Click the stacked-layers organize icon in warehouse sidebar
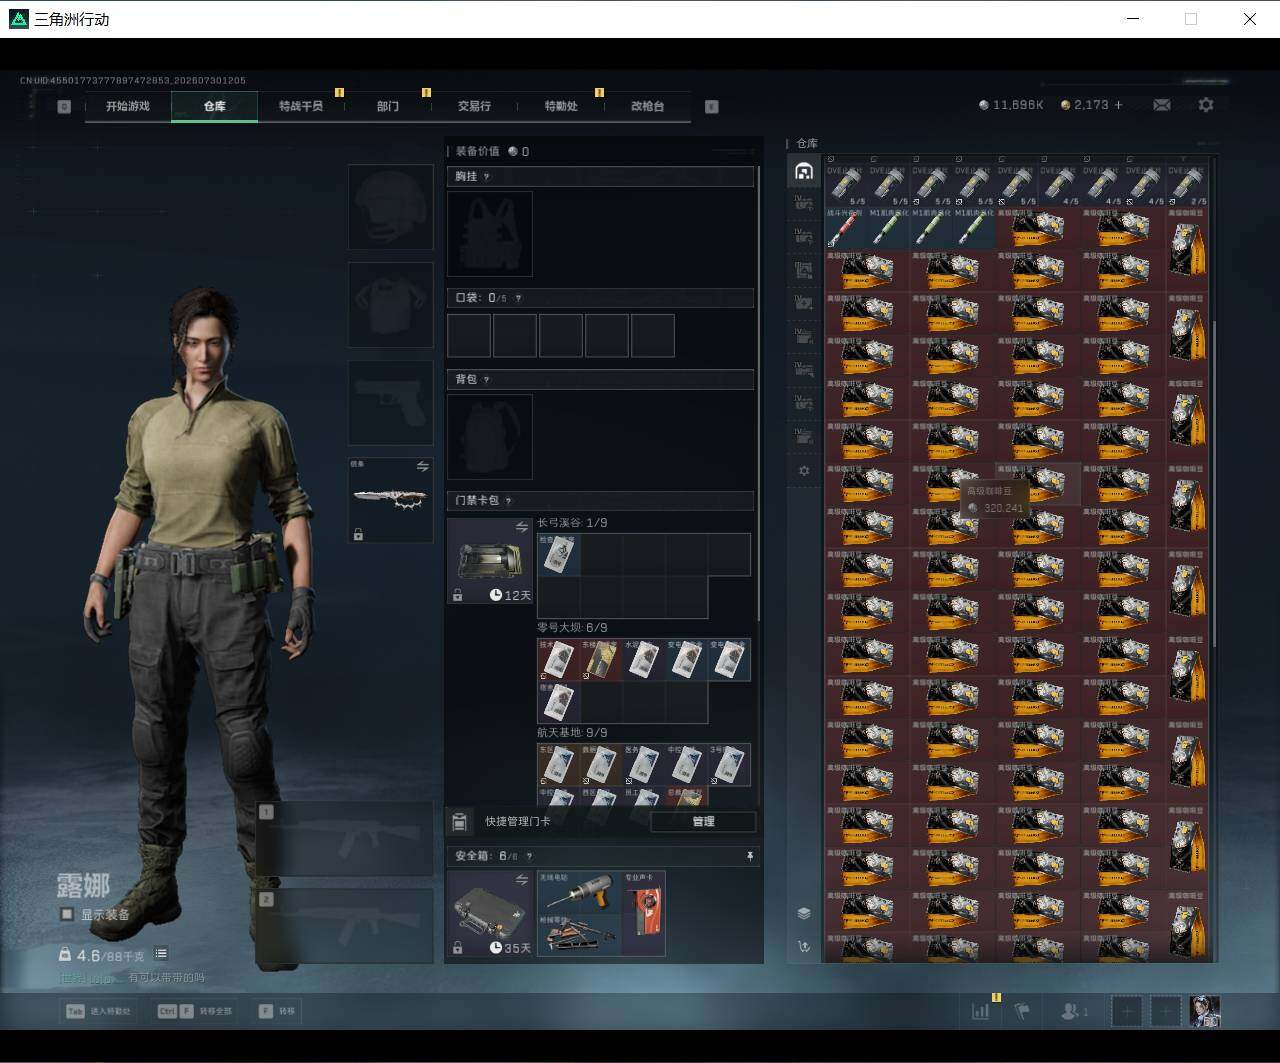Viewport: 1280px width, 1063px height. pos(804,913)
